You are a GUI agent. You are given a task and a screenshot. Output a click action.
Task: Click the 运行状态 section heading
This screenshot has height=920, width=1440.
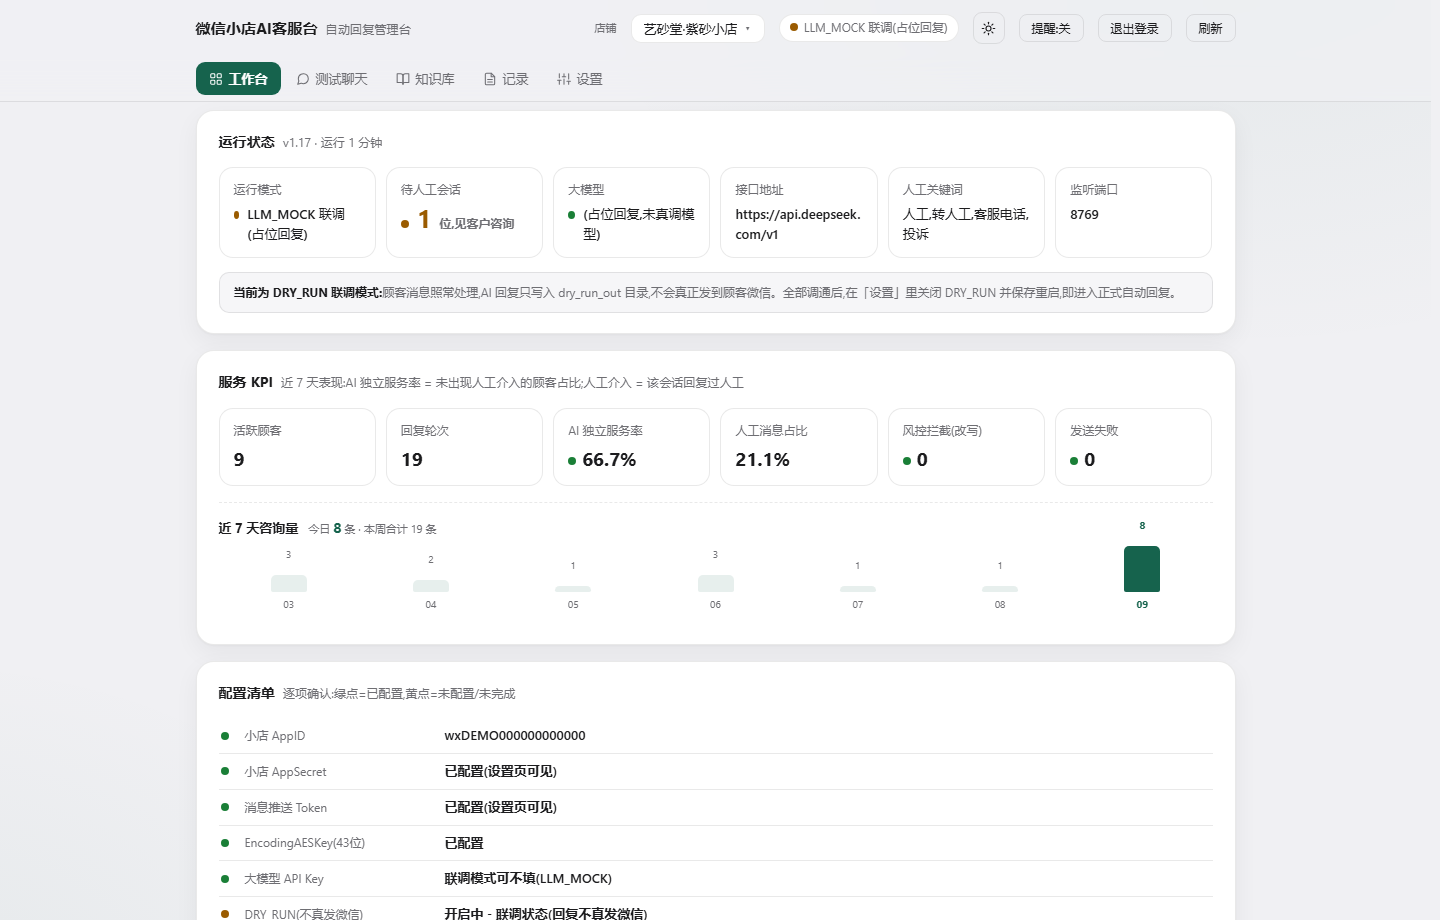[x=246, y=143]
